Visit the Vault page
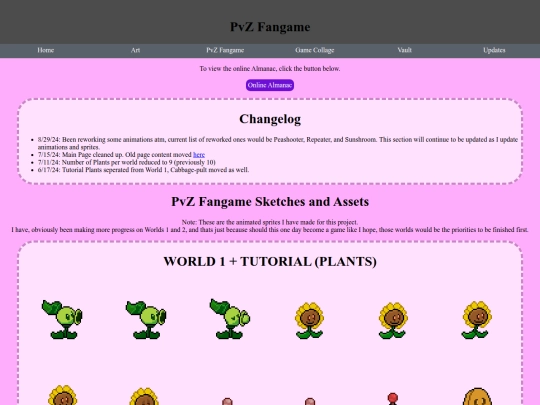The height and width of the screenshot is (405, 540). [404, 50]
